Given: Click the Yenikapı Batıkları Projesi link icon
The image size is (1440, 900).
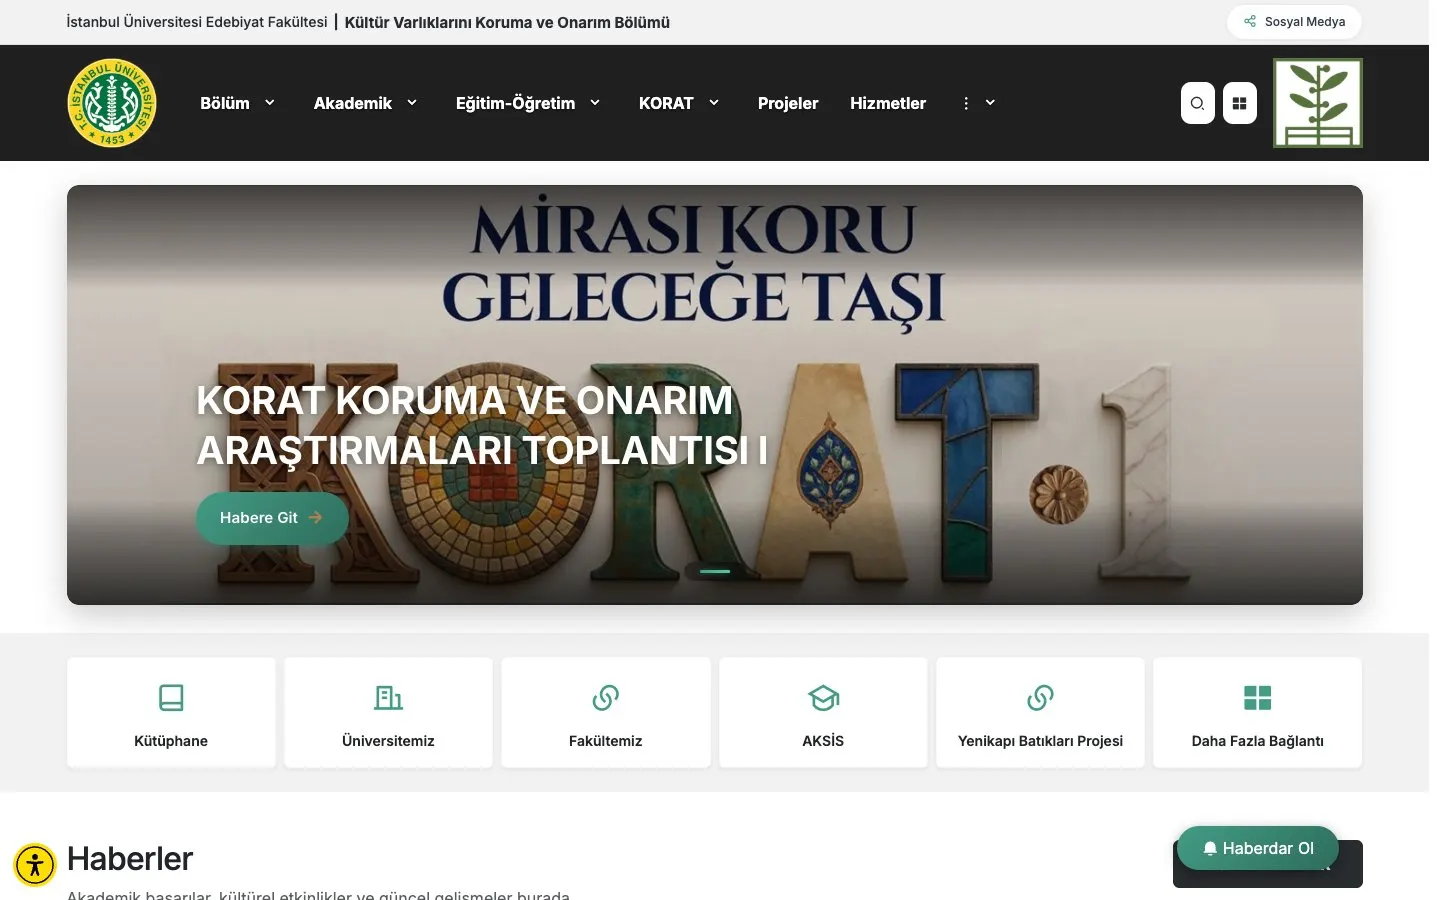Looking at the screenshot, I should click(x=1040, y=697).
